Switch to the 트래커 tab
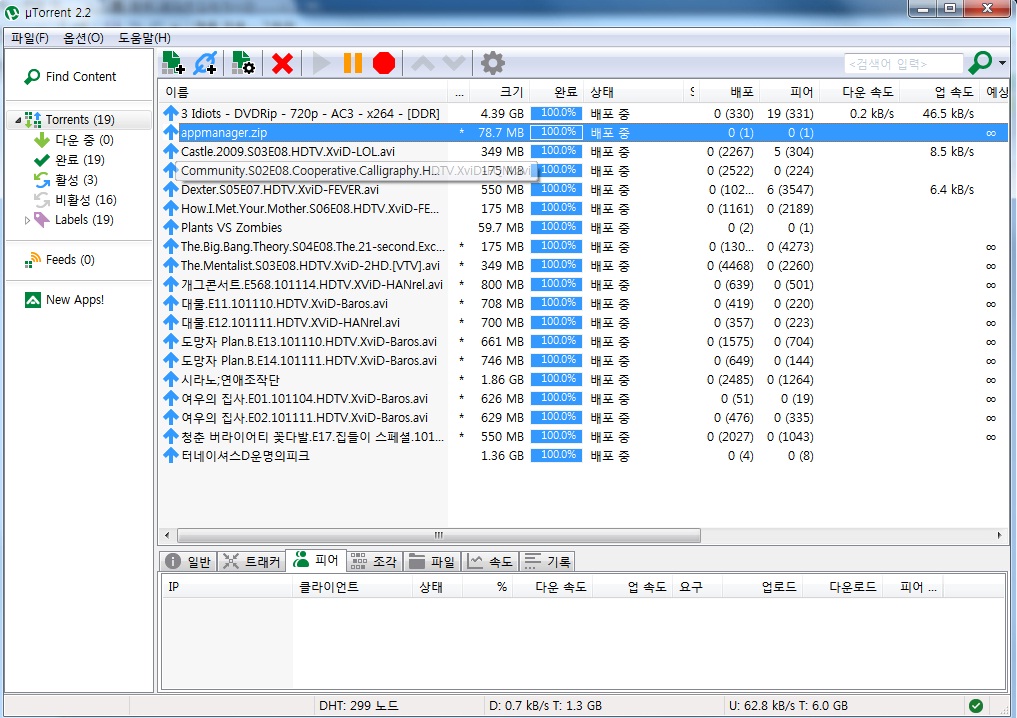 click(x=251, y=562)
